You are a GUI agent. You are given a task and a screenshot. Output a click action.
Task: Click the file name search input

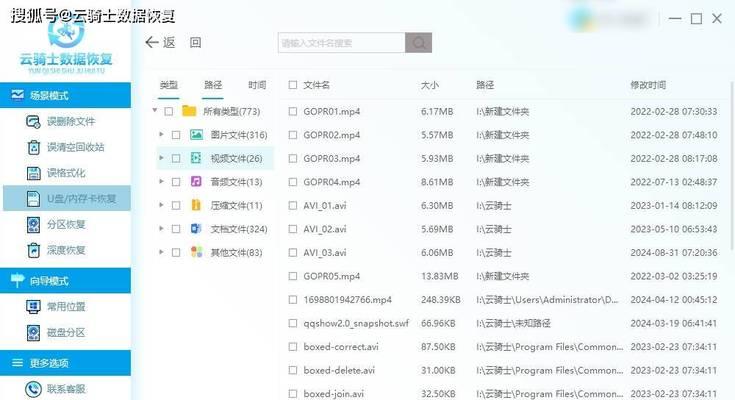tap(341, 43)
